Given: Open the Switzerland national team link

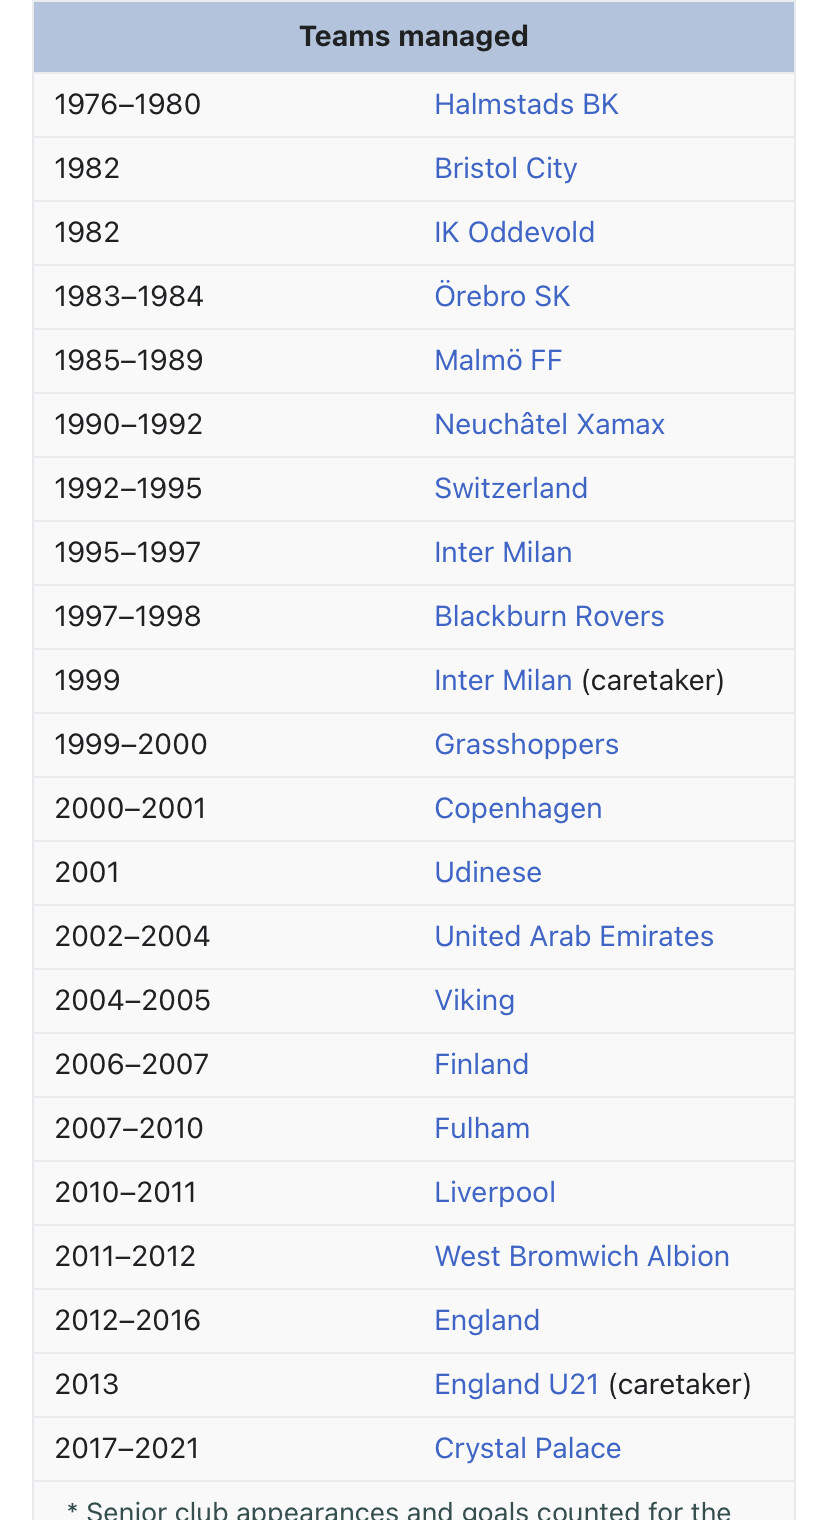Looking at the screenshot, I should [511, 488].
